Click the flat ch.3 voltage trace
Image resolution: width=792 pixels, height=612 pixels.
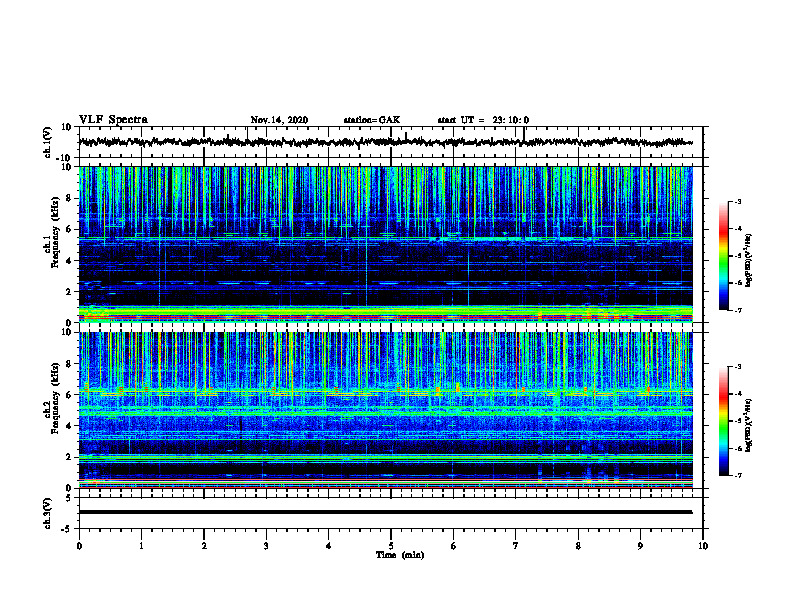(x=385, y=512)
